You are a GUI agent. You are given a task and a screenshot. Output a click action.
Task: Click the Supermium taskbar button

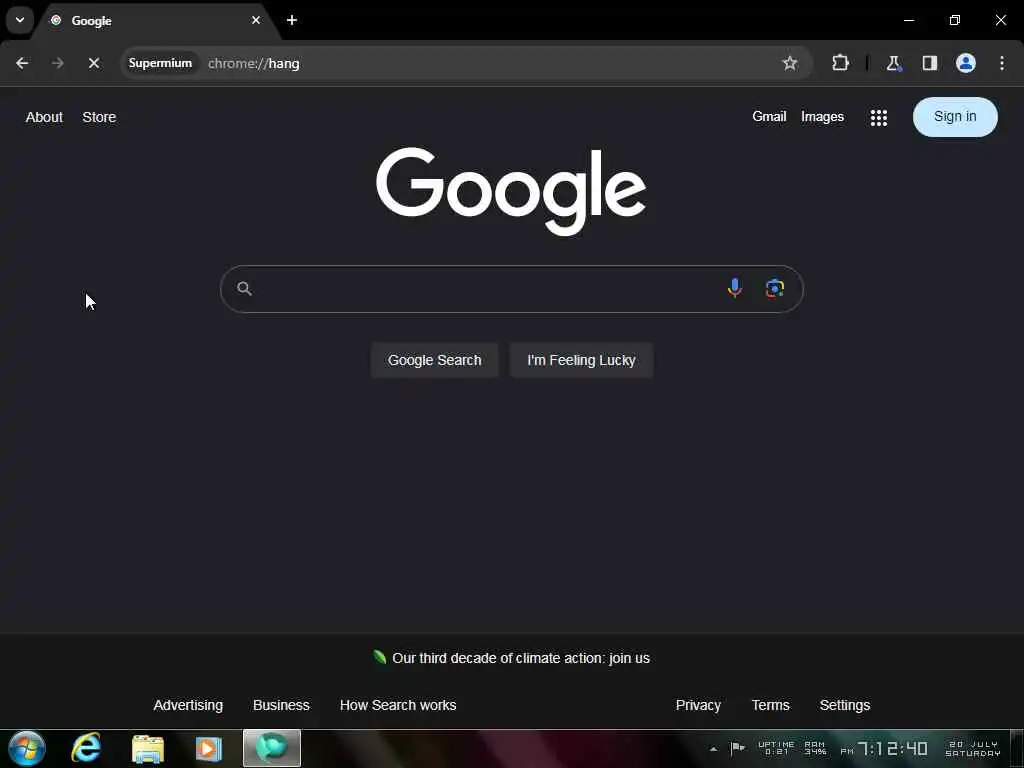coord(272,748)
